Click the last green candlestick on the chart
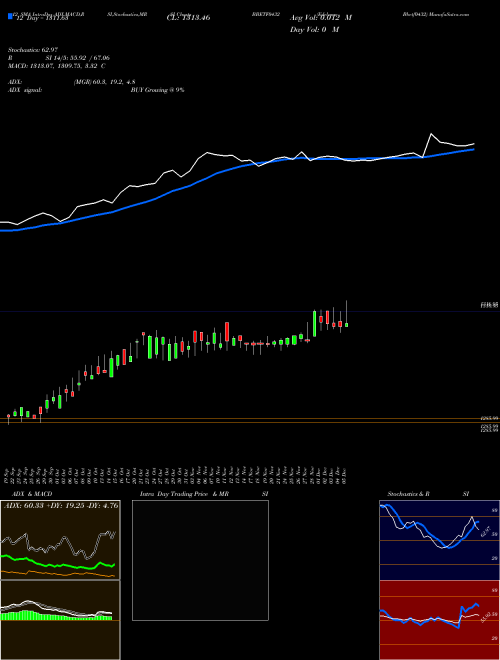The height and width of the screenshot is (660, 500). [346, 325]
